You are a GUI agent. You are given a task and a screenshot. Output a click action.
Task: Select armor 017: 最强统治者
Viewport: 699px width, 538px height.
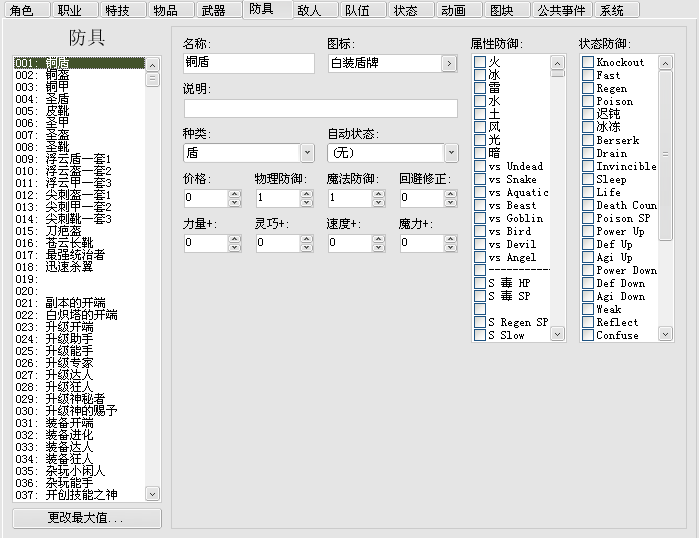[x=79, y=255]
